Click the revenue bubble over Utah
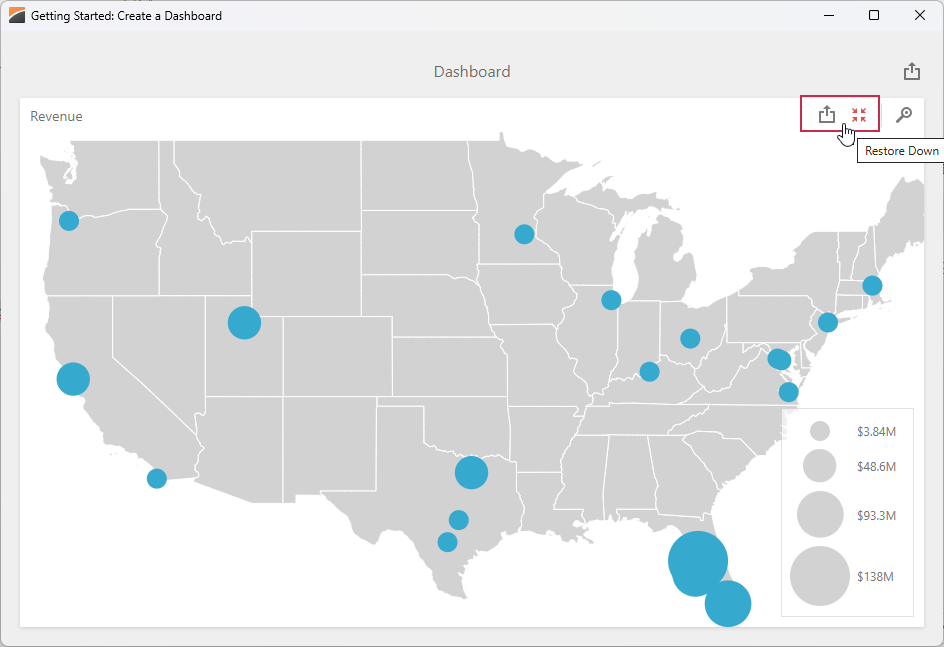Screen dimensions: 944x647 coord(243,322)
